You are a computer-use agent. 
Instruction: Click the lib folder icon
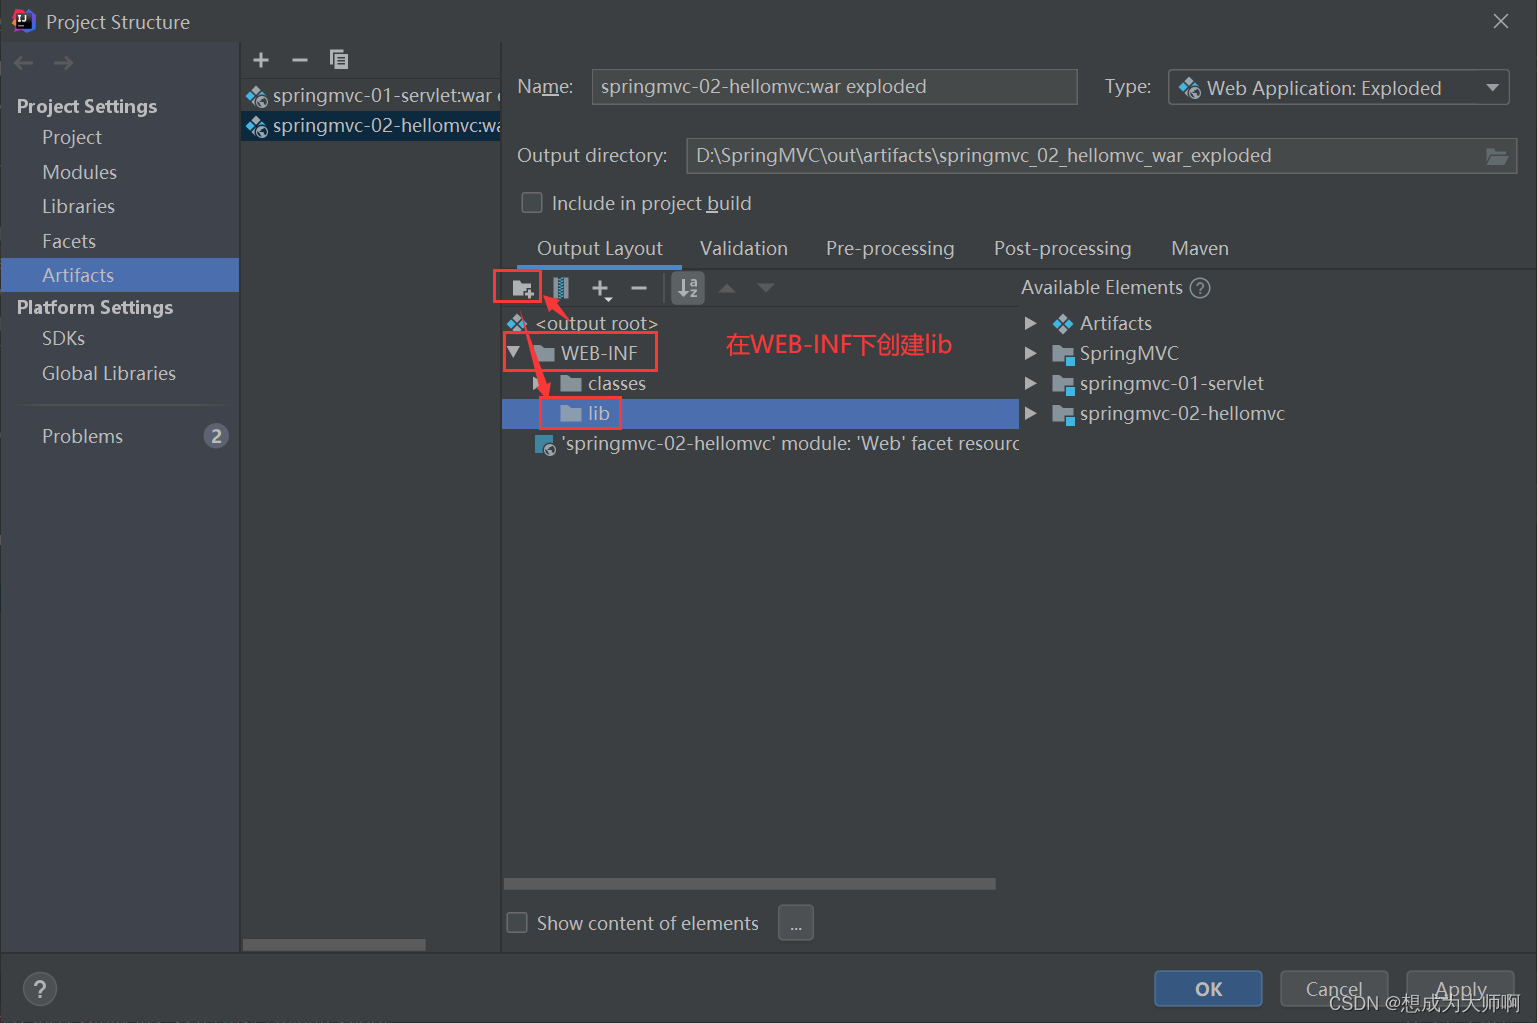coord(571,413)
